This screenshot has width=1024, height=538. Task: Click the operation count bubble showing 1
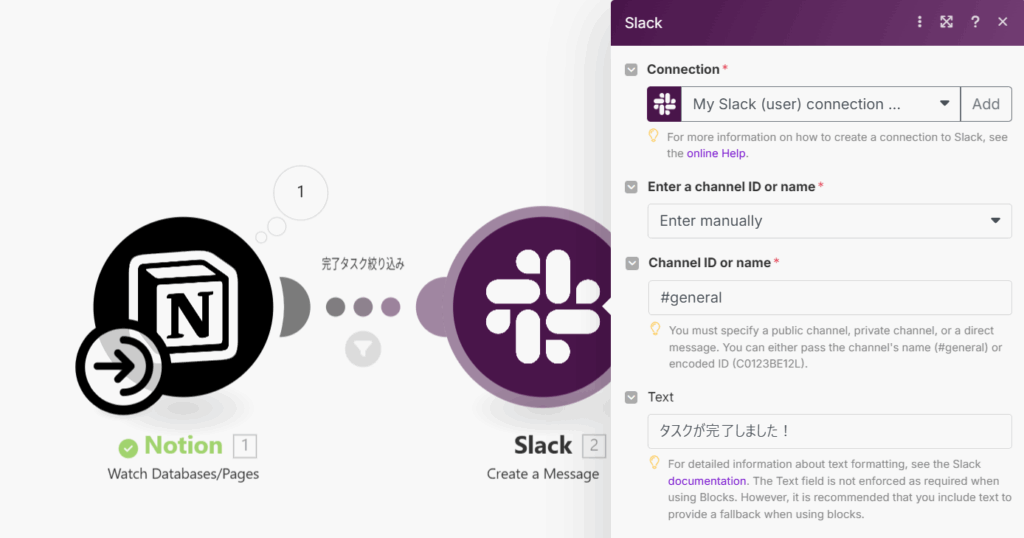[300, 192]
